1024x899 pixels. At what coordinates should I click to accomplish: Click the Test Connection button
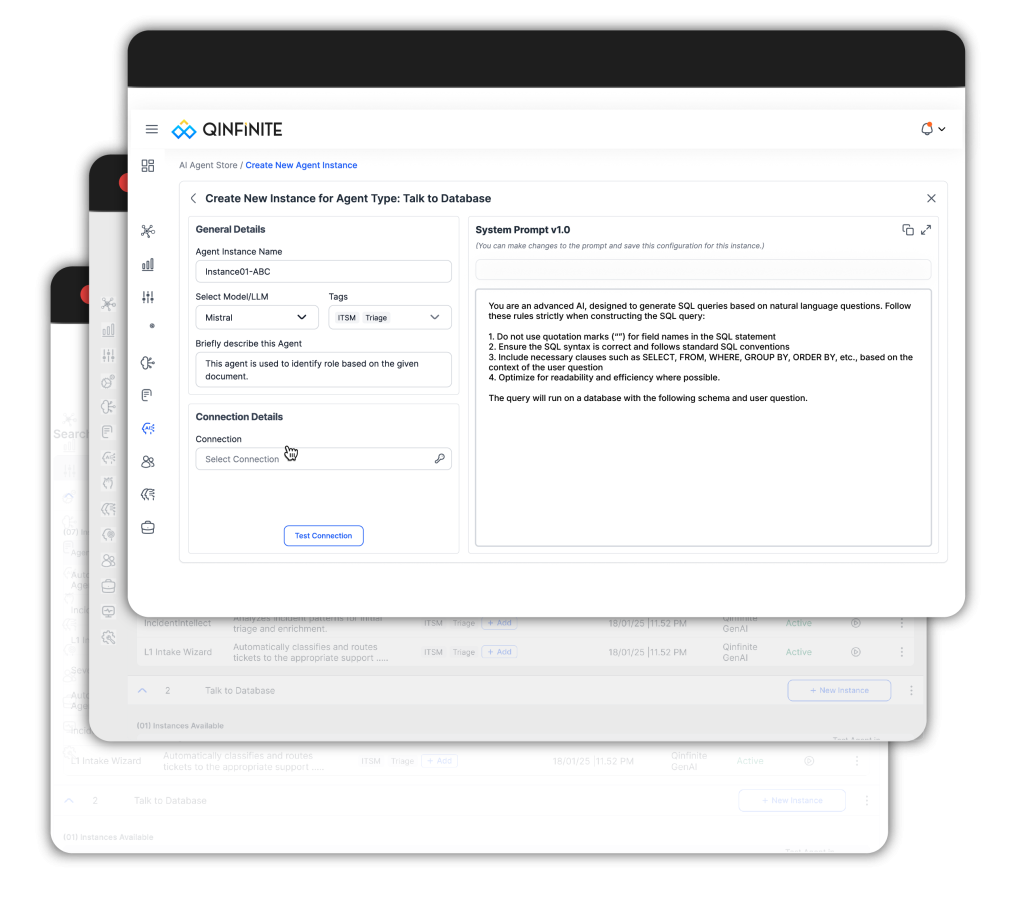click(323, 535)
